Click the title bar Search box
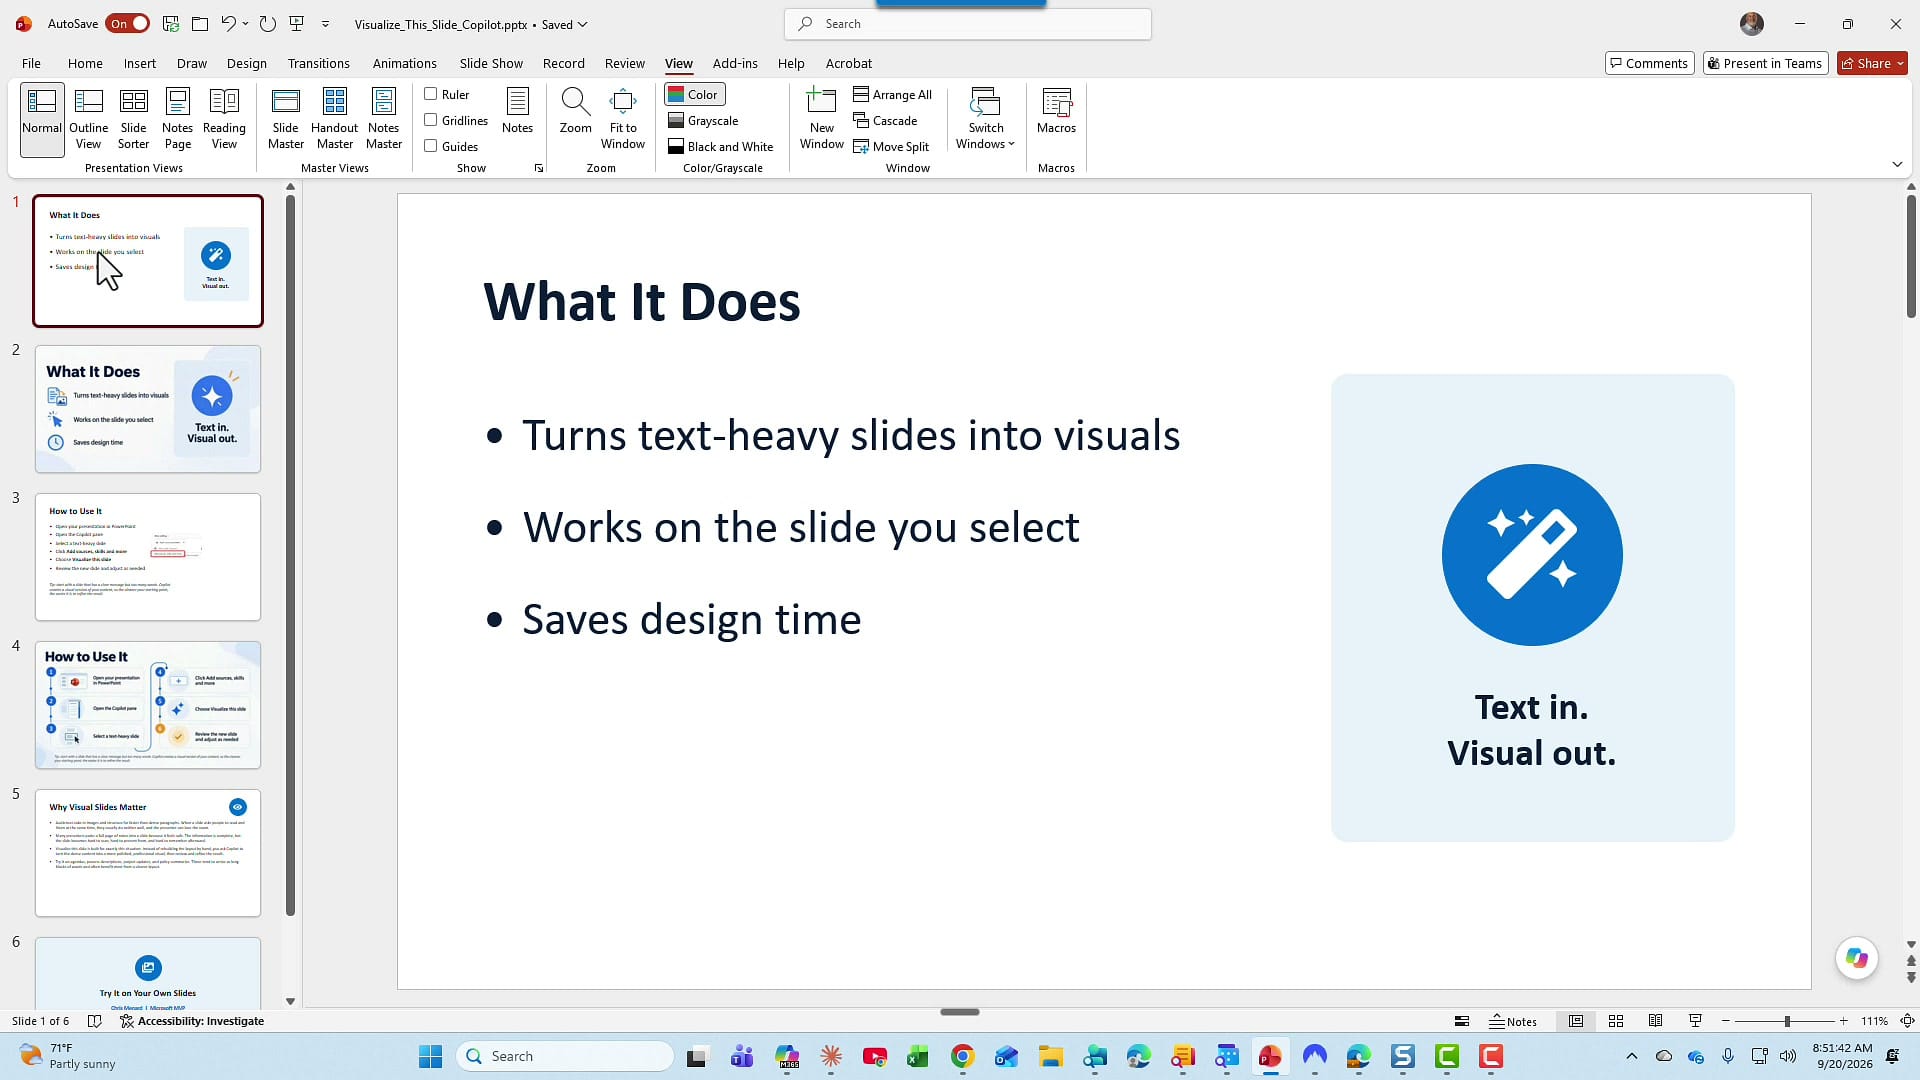The height and width of the screenshot is (1080, 1920). [968, 24]
